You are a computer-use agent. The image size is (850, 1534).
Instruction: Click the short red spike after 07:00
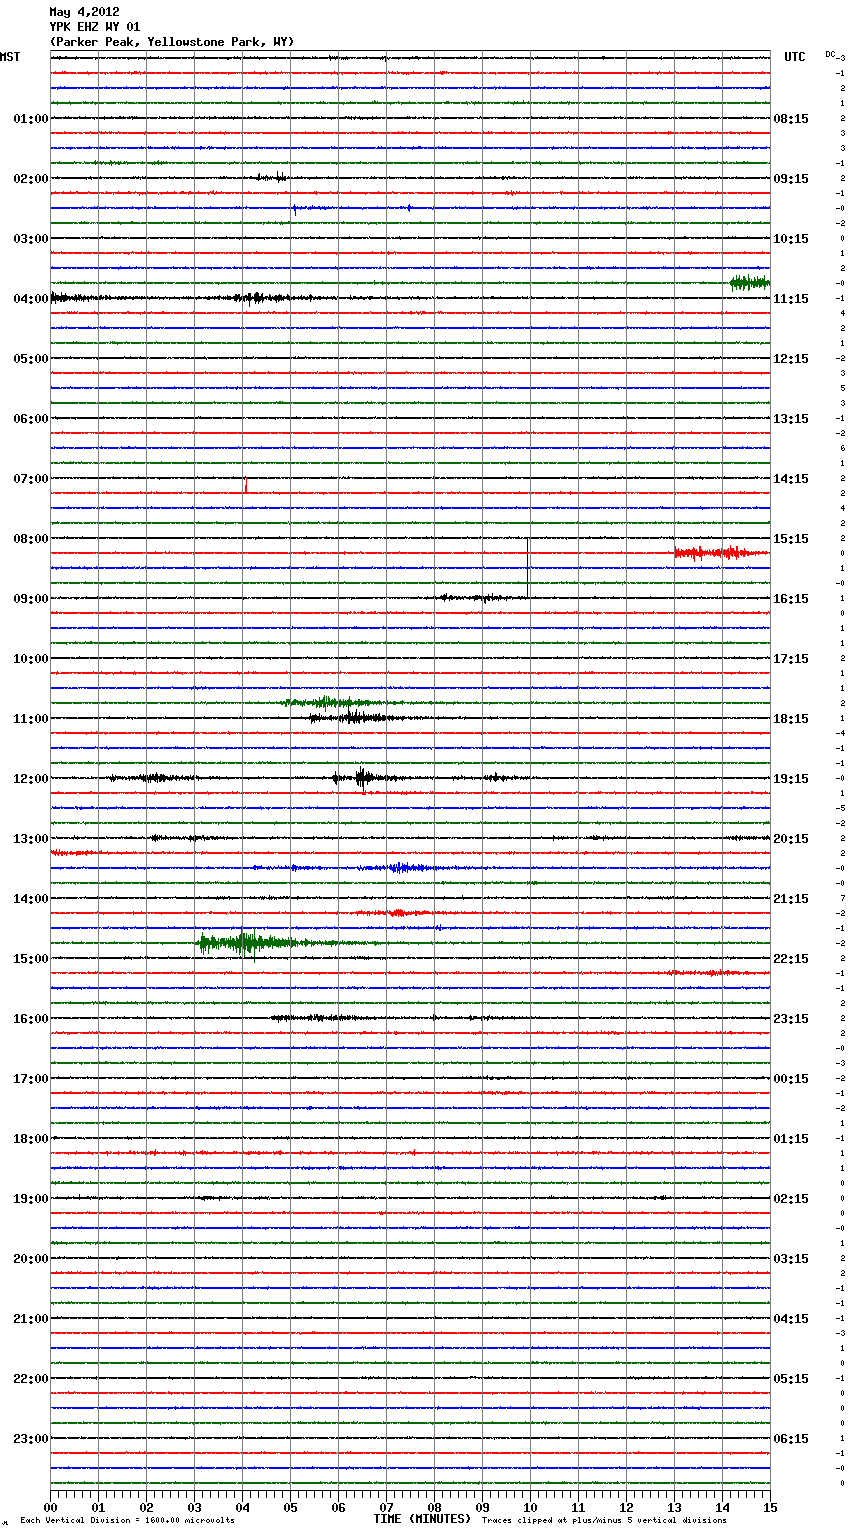(246, 485)
